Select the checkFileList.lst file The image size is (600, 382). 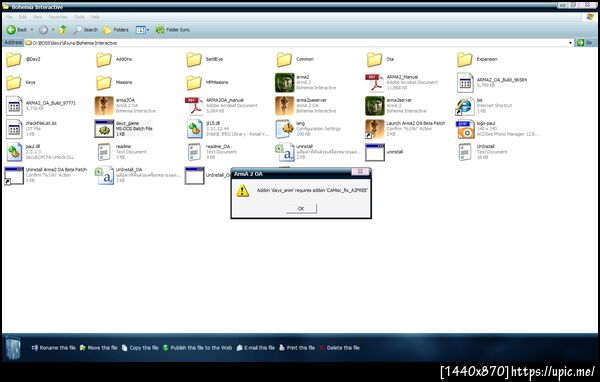[x=31, y=129]
